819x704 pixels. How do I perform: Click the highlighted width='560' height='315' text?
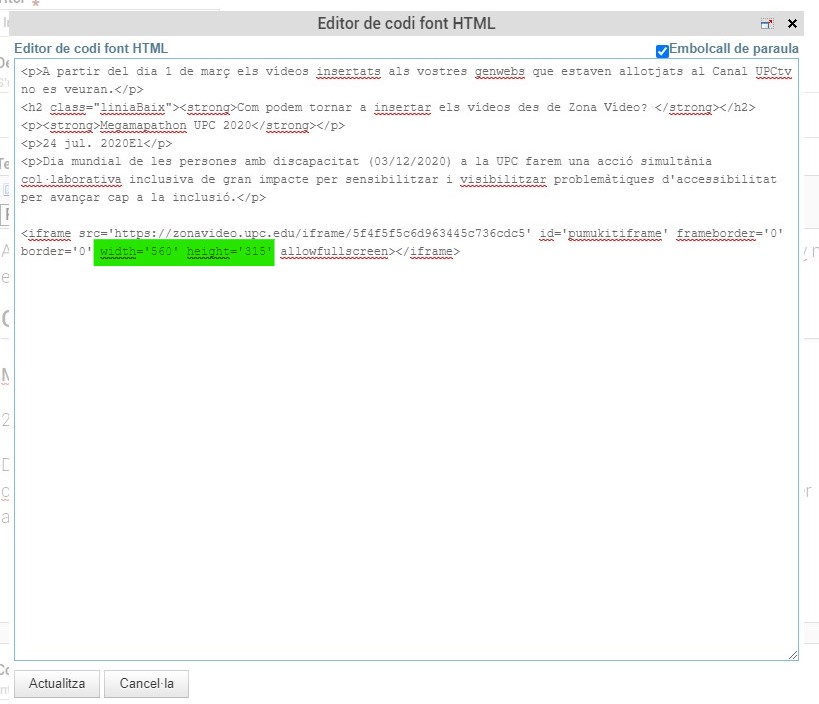click(184, 252)
